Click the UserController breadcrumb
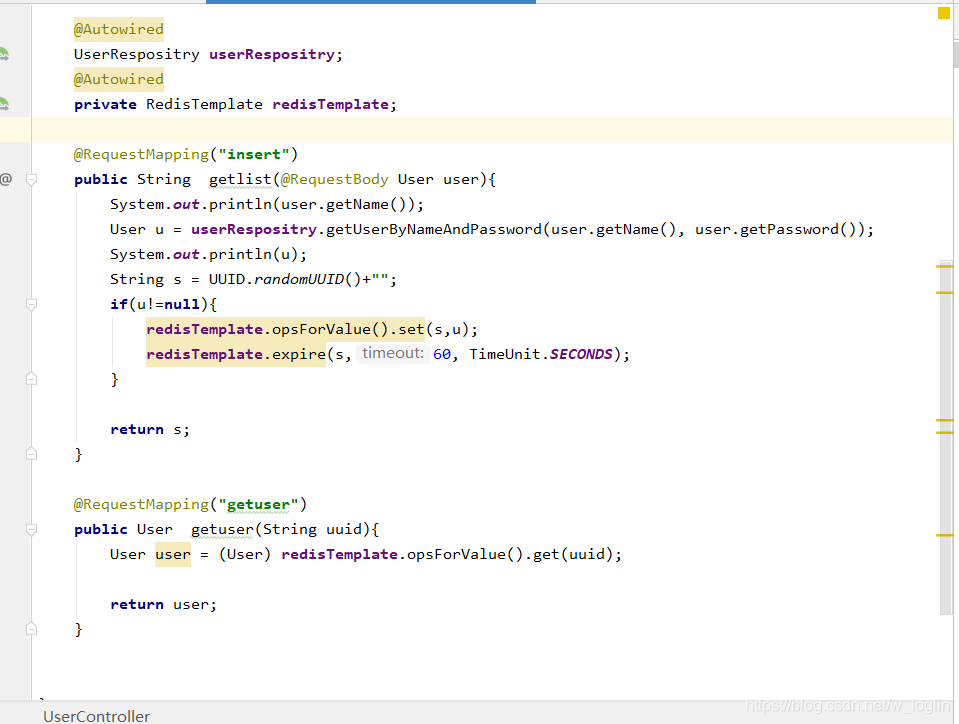Viewport: 959px width, 724px height. [x=97, y=716]
